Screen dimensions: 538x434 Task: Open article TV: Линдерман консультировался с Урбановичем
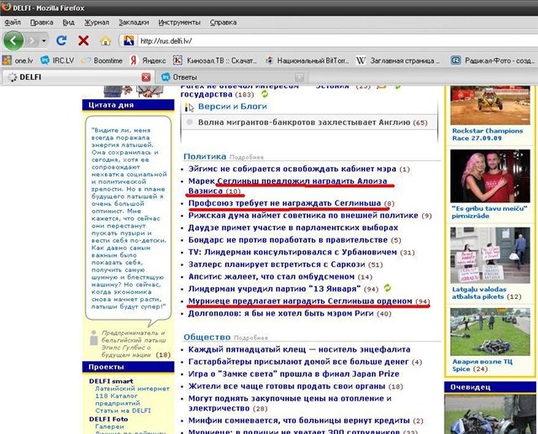click(x=293, y=252)
